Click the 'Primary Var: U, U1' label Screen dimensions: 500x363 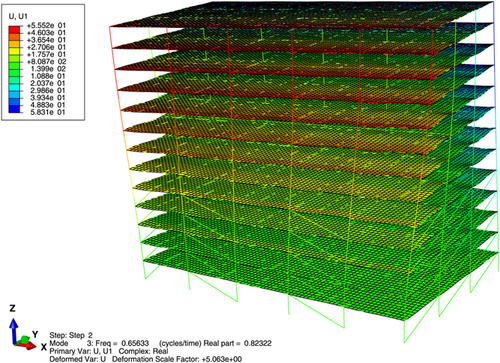81,351
